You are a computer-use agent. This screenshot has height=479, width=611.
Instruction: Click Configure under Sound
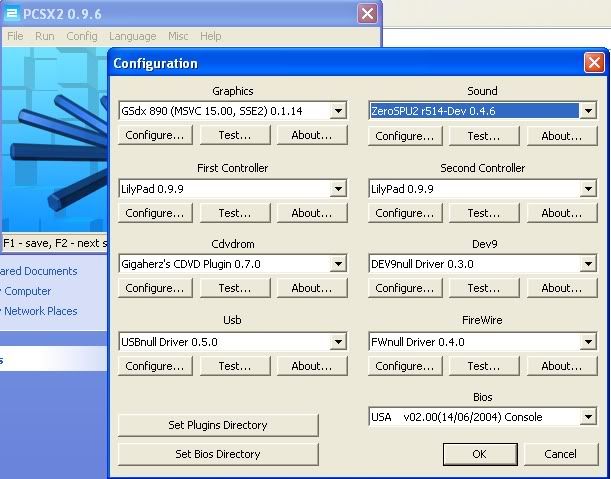405,136
